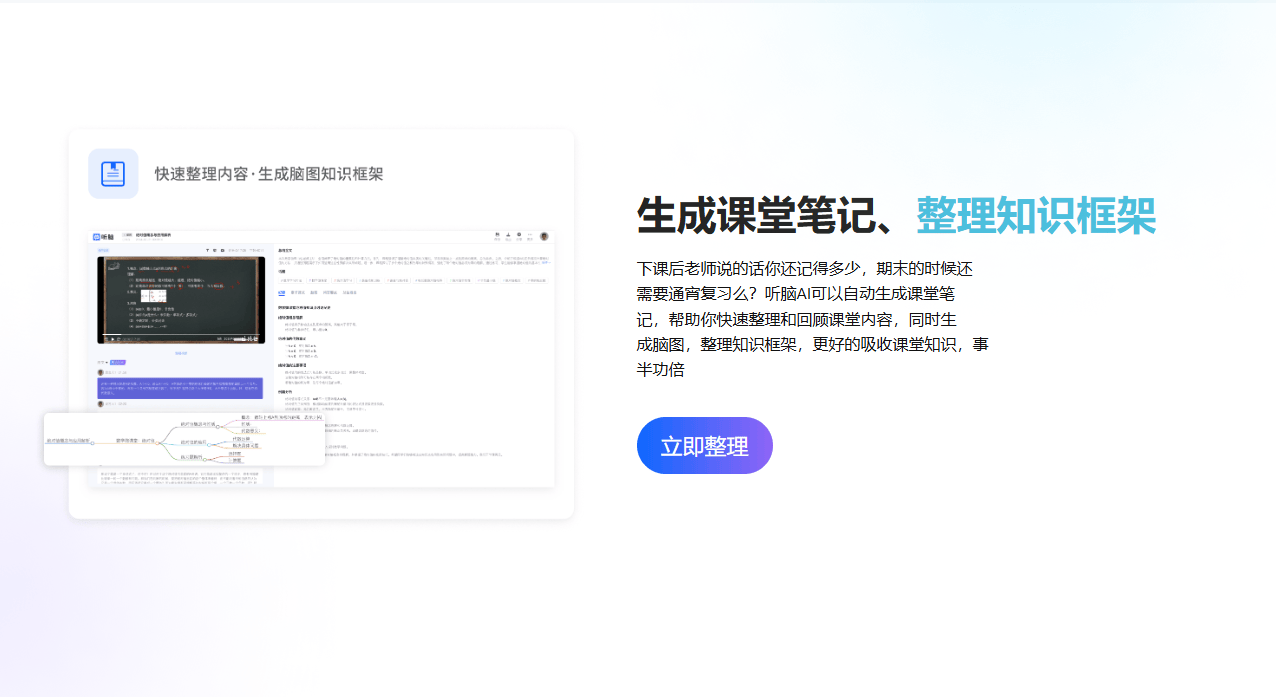Image resolution: width=1276 pixels, height=697 pixels.
Task: Select the highlighted purple transcript paragraph
Action: click(180, 387)
